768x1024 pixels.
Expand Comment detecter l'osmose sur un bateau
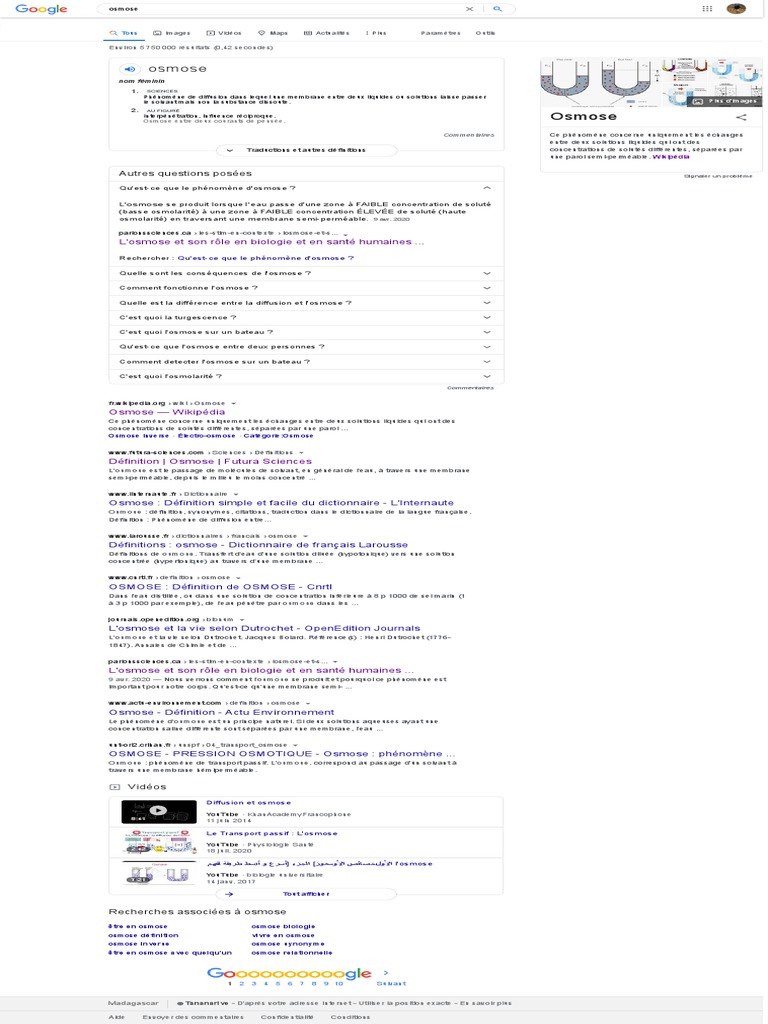[306, 362]
